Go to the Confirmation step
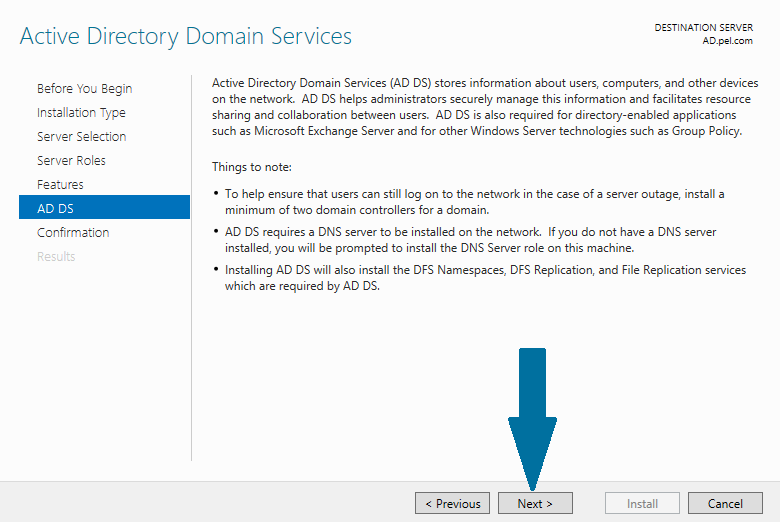The image size is (780, 522). pos(73,232)
